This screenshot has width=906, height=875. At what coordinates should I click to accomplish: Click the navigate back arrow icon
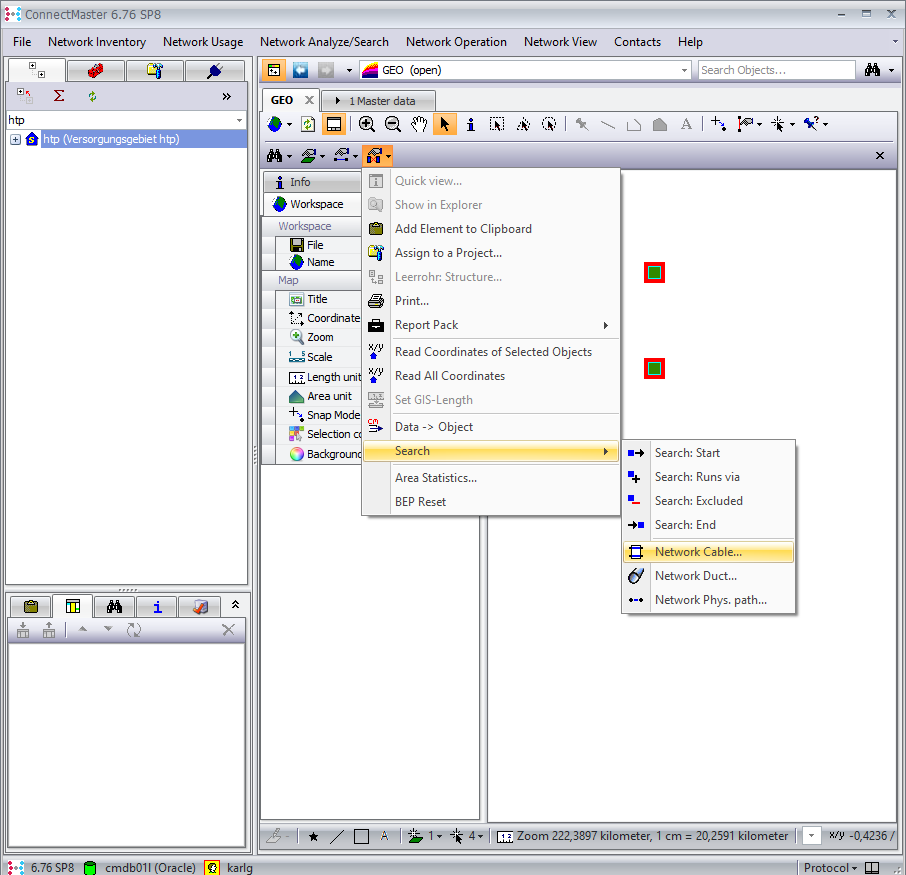pos(300,70)
